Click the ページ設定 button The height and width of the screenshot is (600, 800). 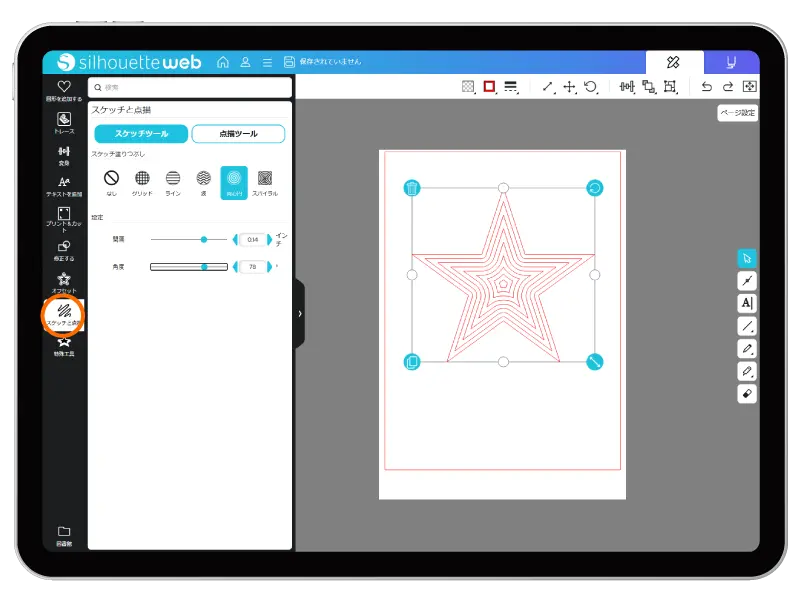click(x=737, y=113)
